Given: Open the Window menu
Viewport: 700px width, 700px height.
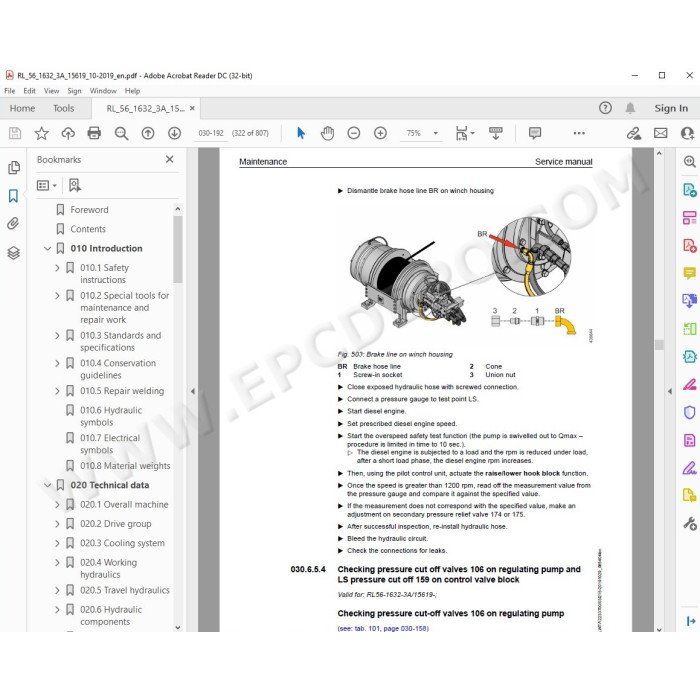Looking at the screenshot, I should [103, 91].
